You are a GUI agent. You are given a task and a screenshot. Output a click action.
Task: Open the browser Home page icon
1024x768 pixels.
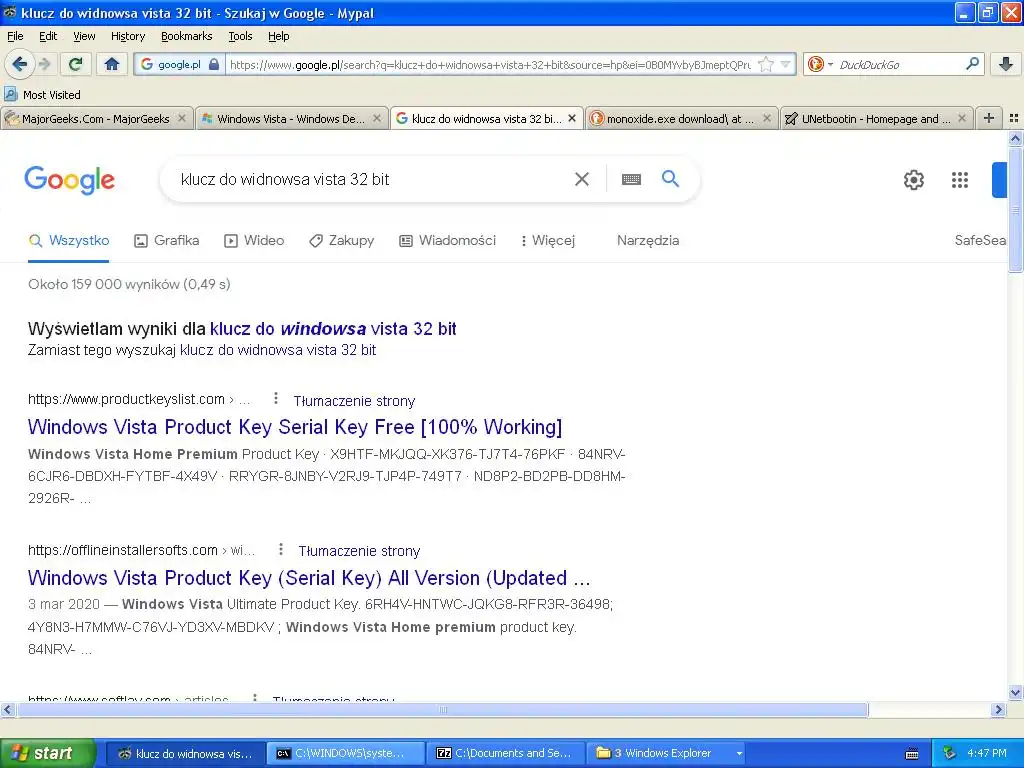(x=112, y=64)
